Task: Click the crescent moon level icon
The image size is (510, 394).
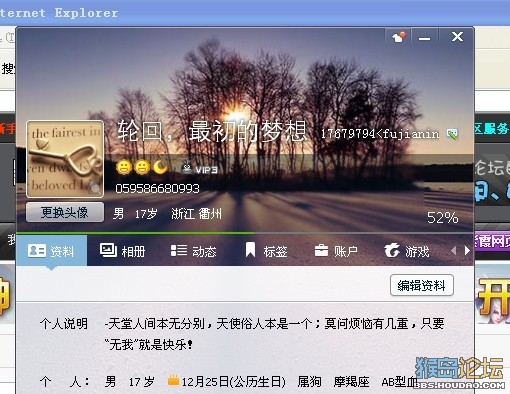Action: (160, 167)
